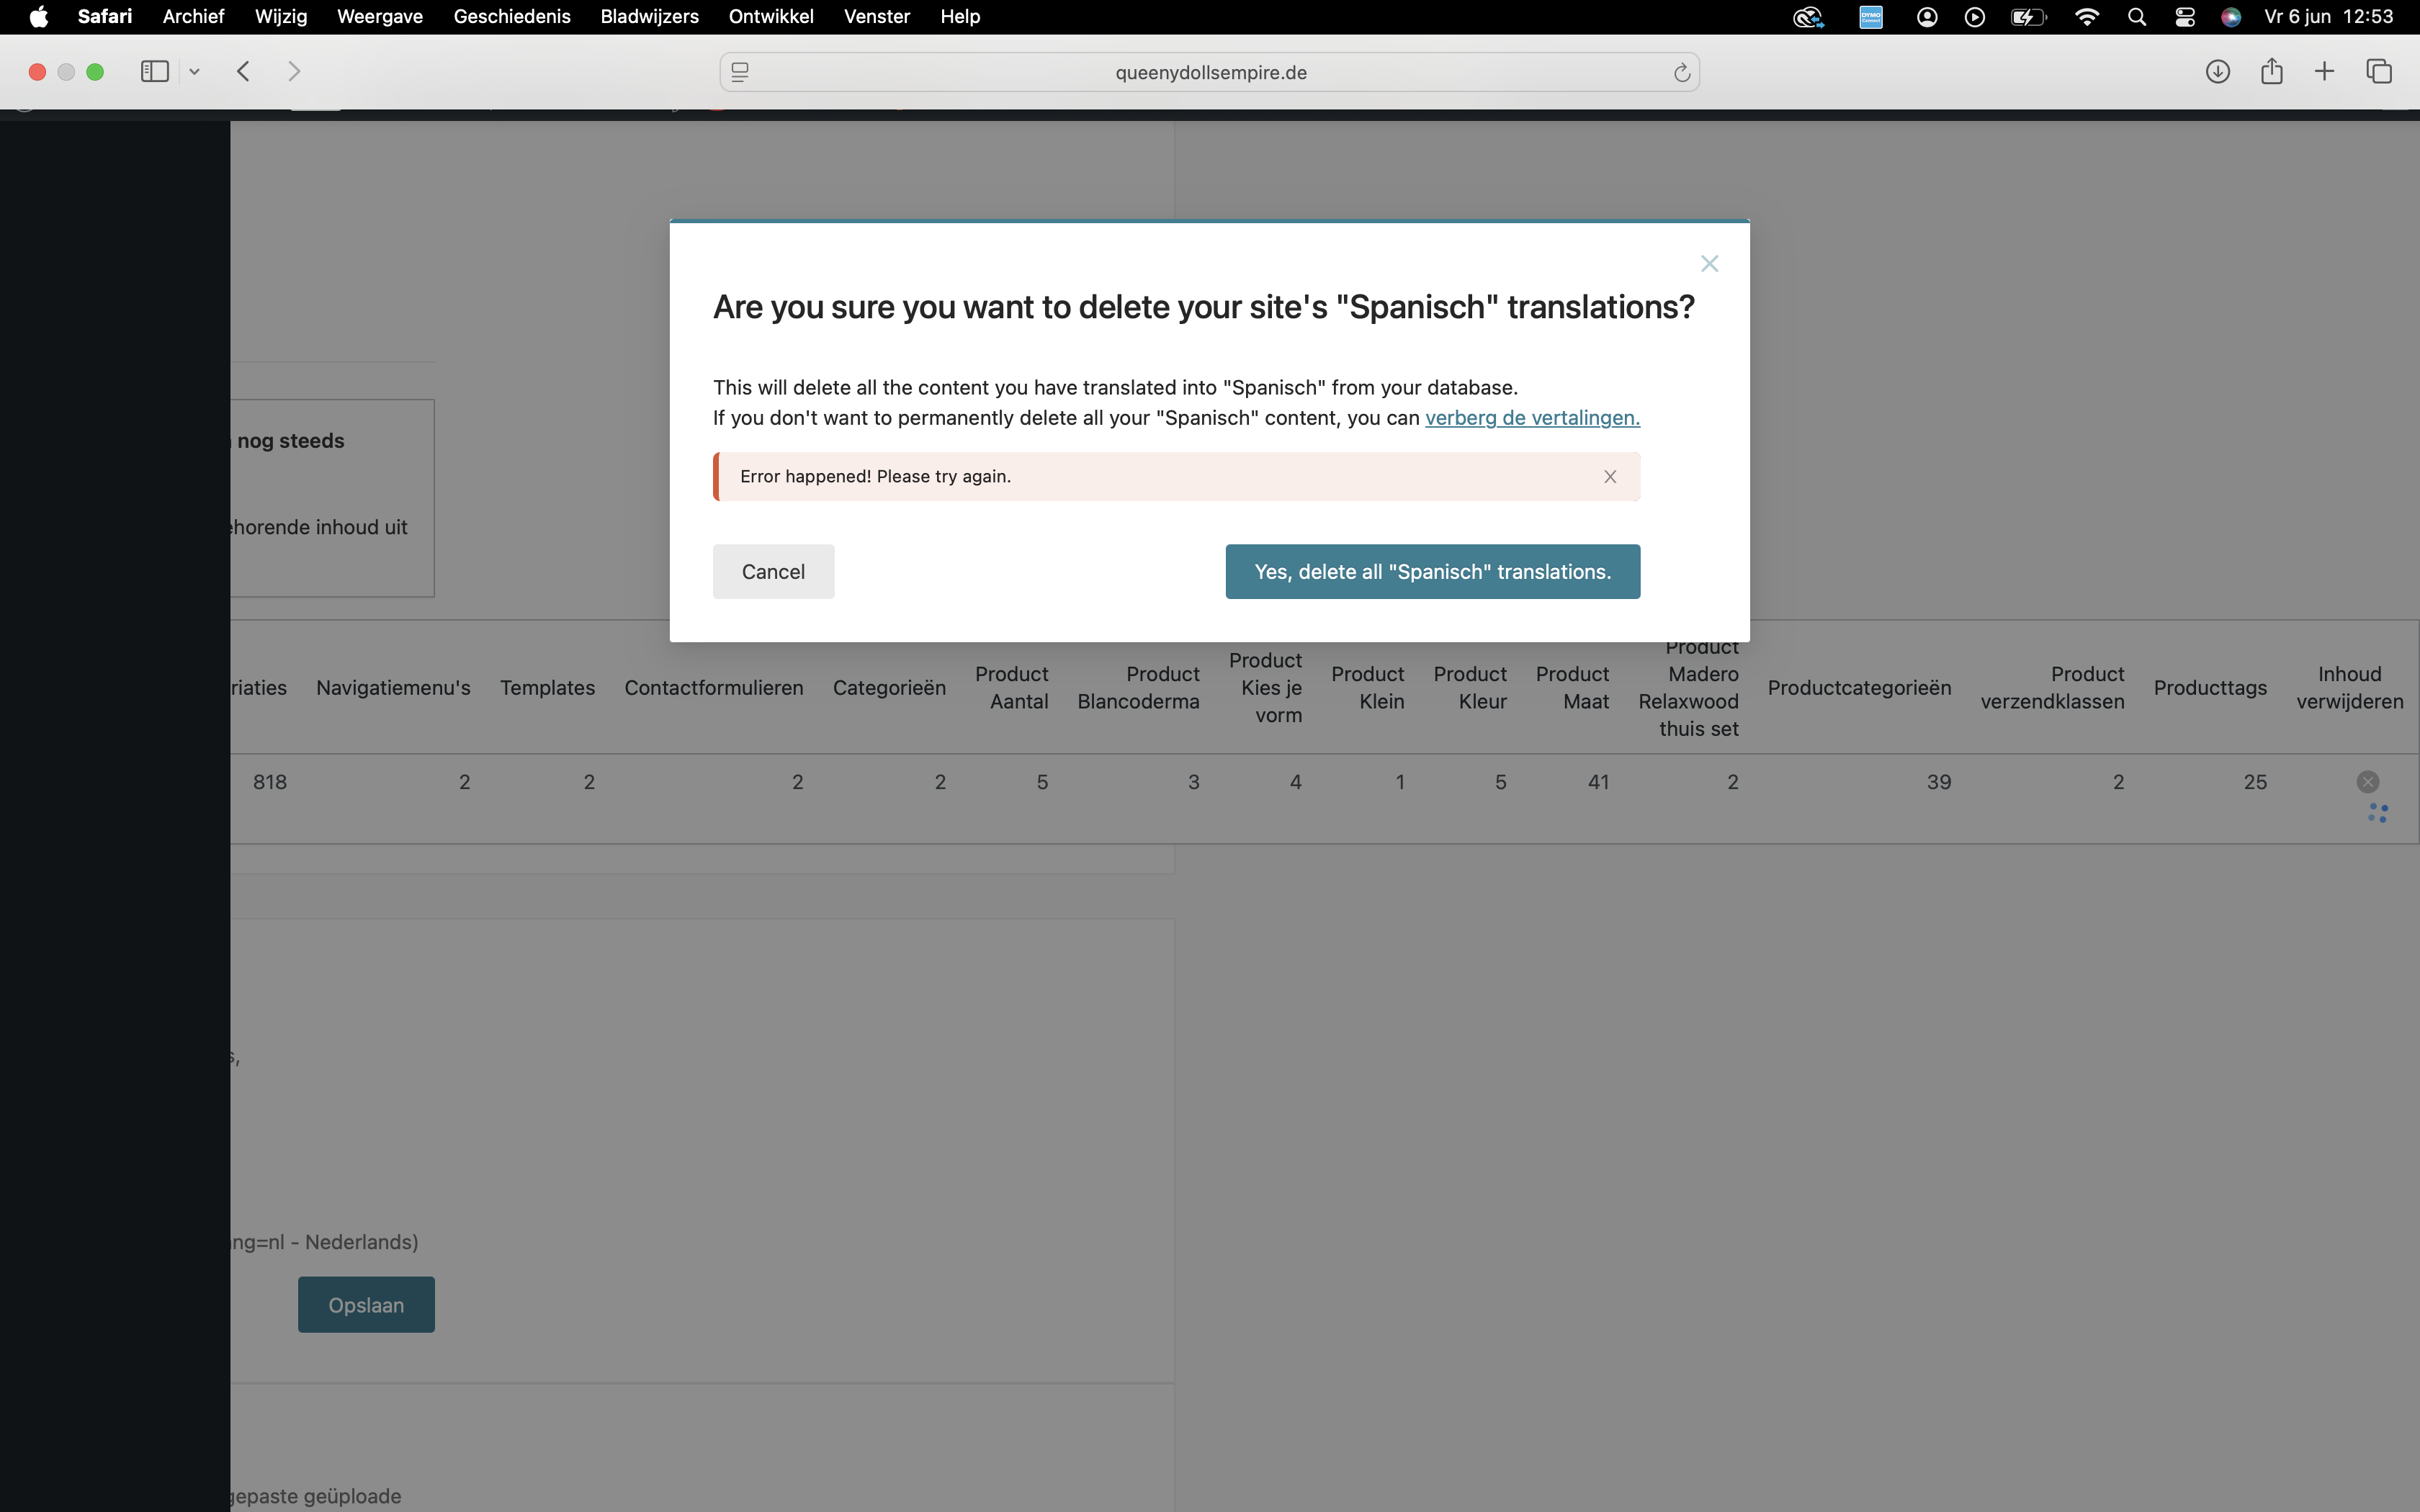Open the Safari menu
Screen dimensions: 2420x1512
click(x=105, y=17)
